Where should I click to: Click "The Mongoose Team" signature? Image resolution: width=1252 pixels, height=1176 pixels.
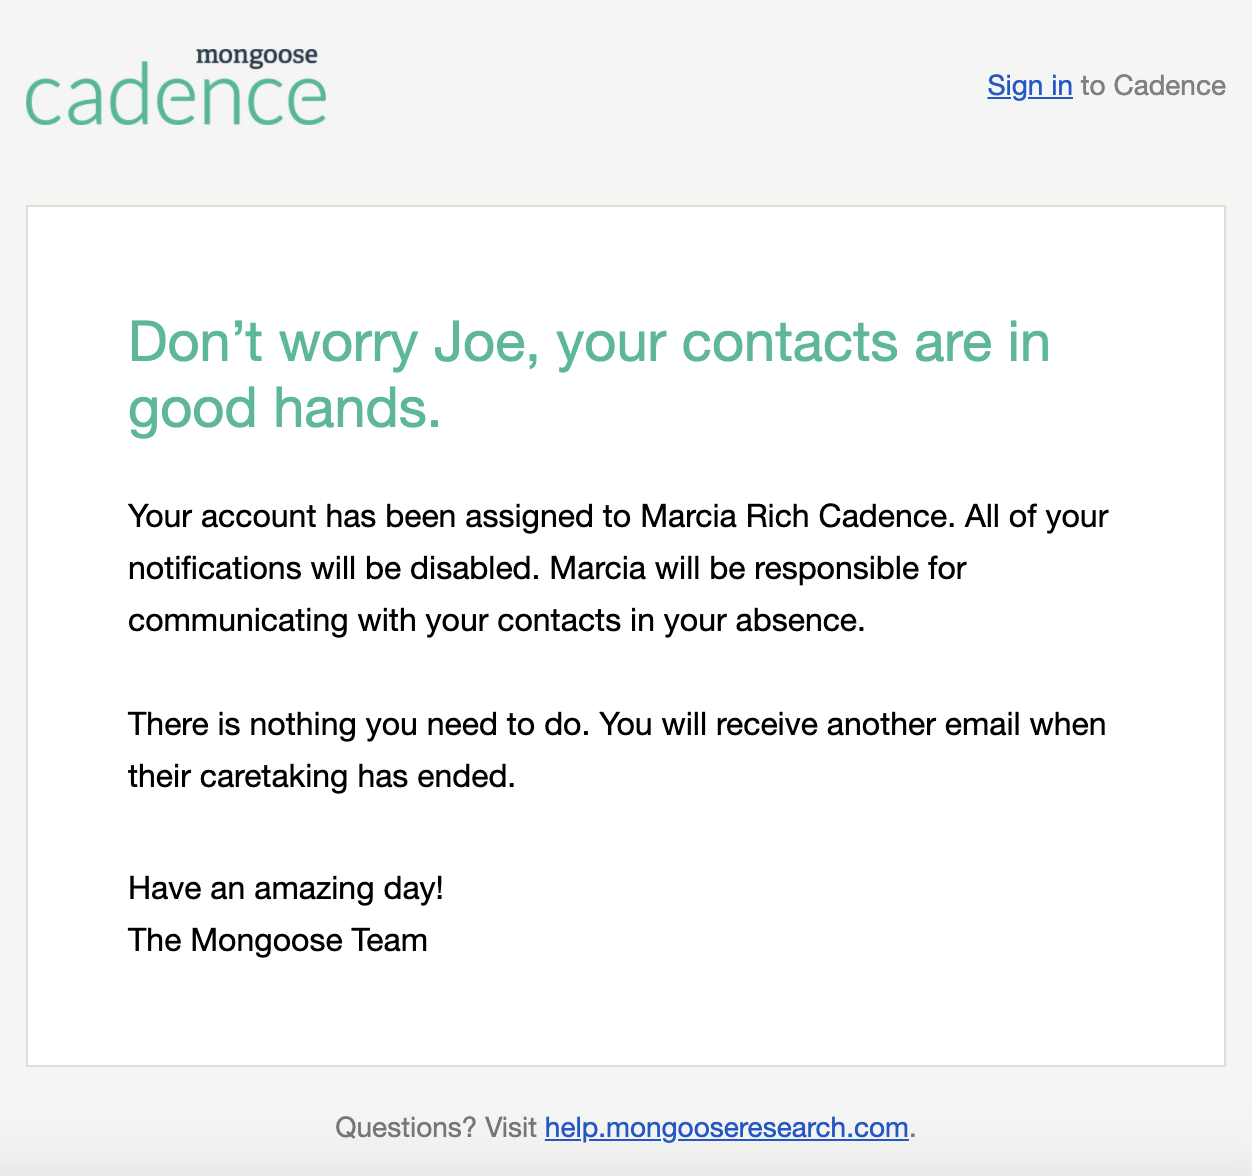click(x=278, y=940)
